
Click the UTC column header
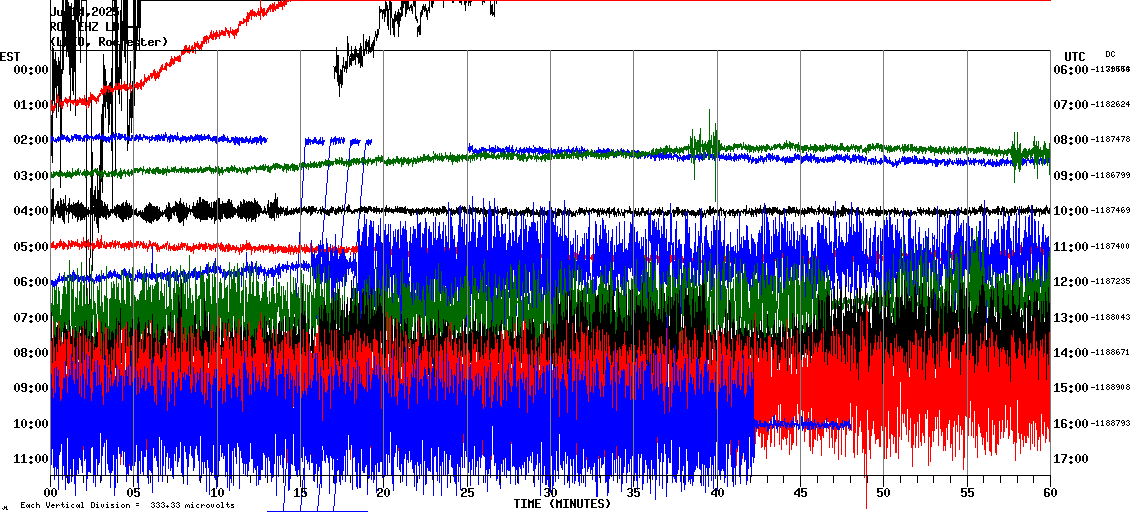click(x=1074, y=56)
